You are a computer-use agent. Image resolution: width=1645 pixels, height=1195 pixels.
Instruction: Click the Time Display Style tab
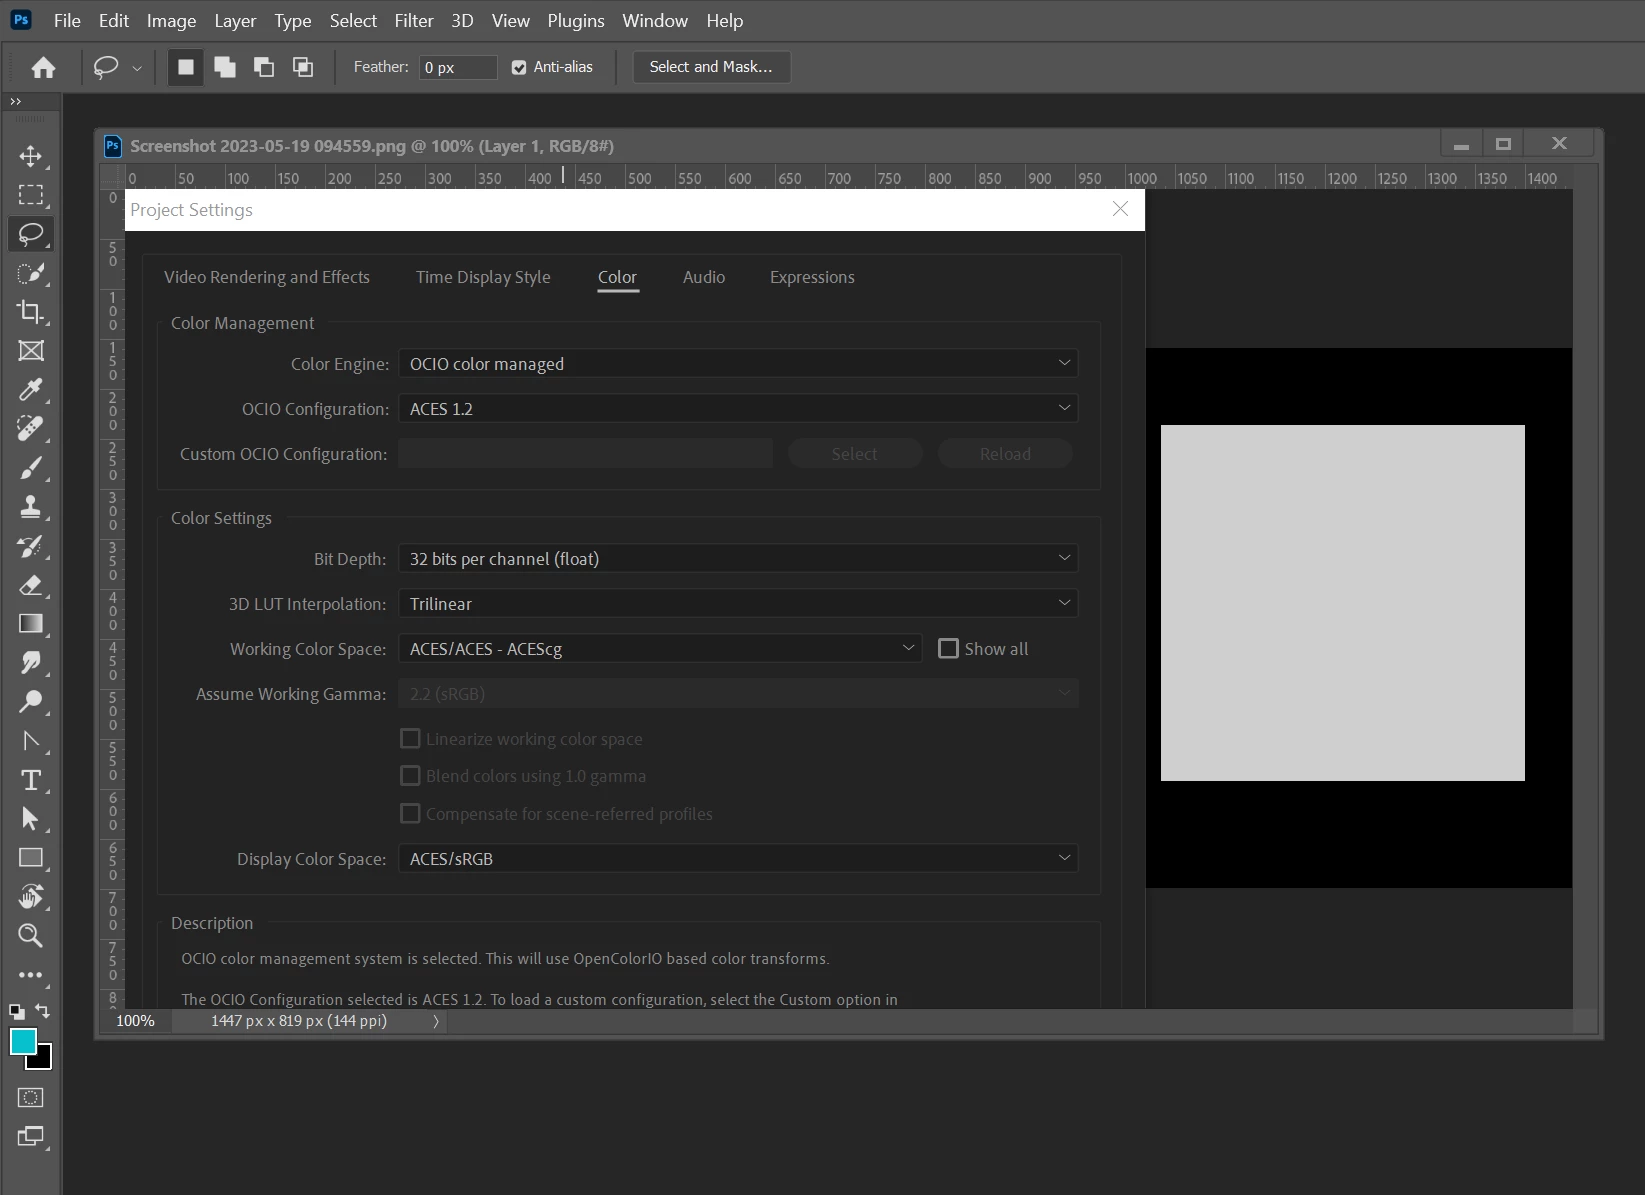[x=483, y=277]
